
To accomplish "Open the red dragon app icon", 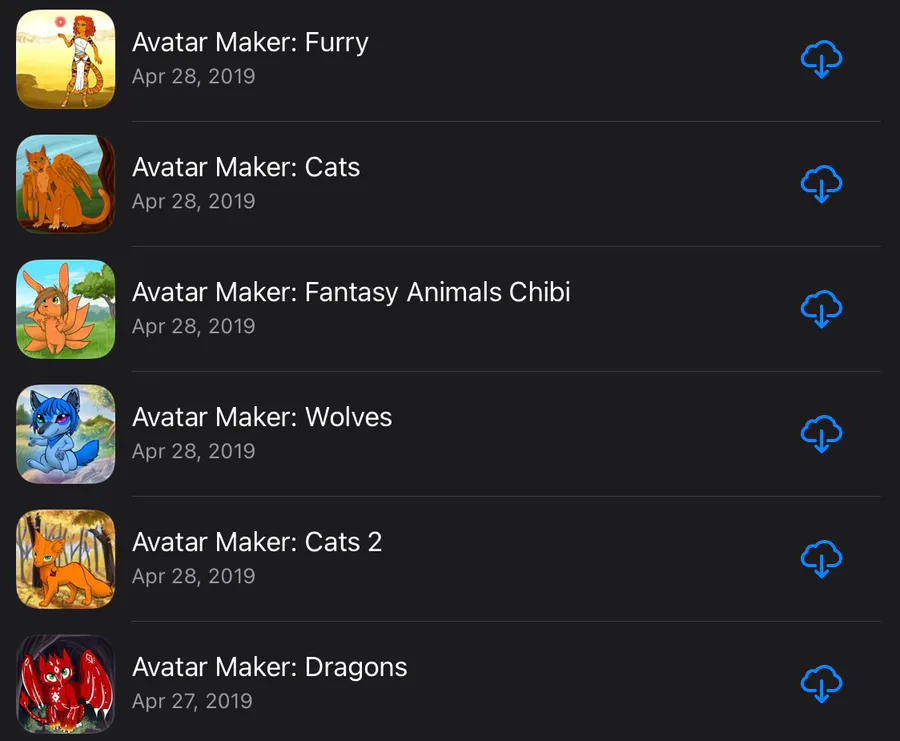I will (x=65, y=684).
